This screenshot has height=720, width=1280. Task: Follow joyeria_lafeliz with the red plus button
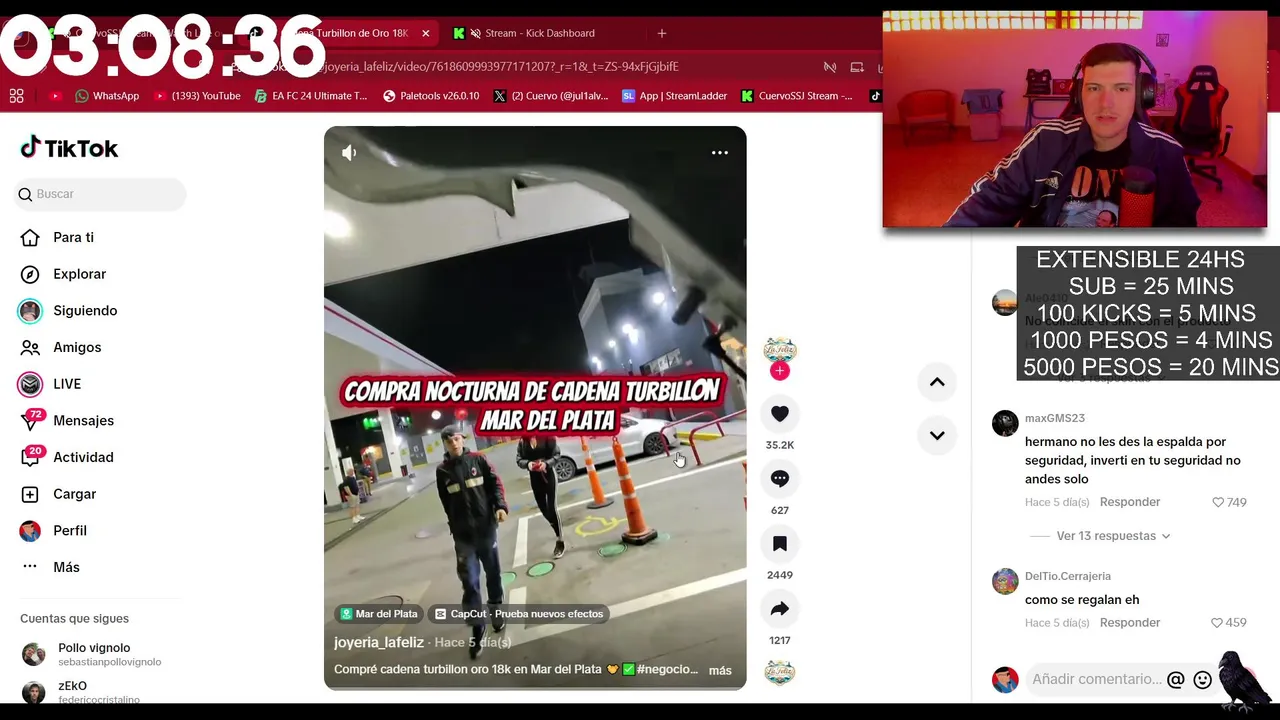[780, 371]
